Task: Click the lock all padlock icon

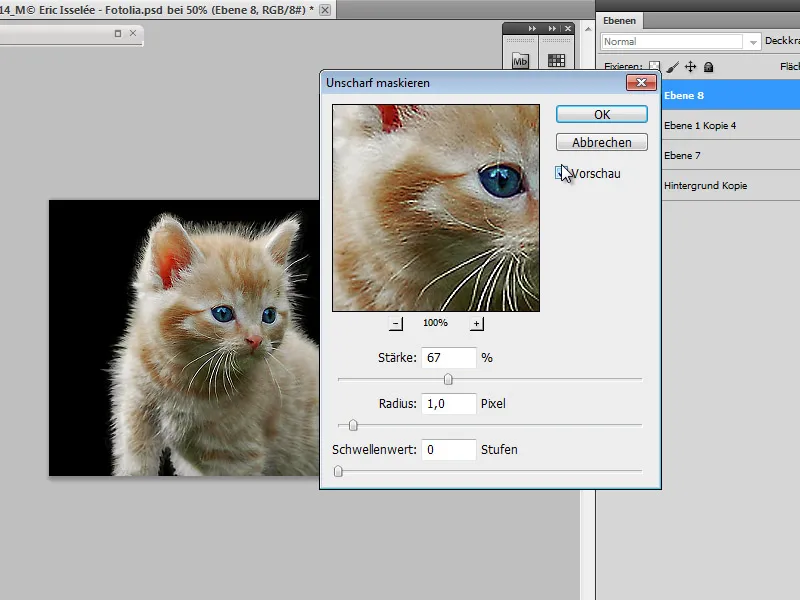Action: pos(708,65)
